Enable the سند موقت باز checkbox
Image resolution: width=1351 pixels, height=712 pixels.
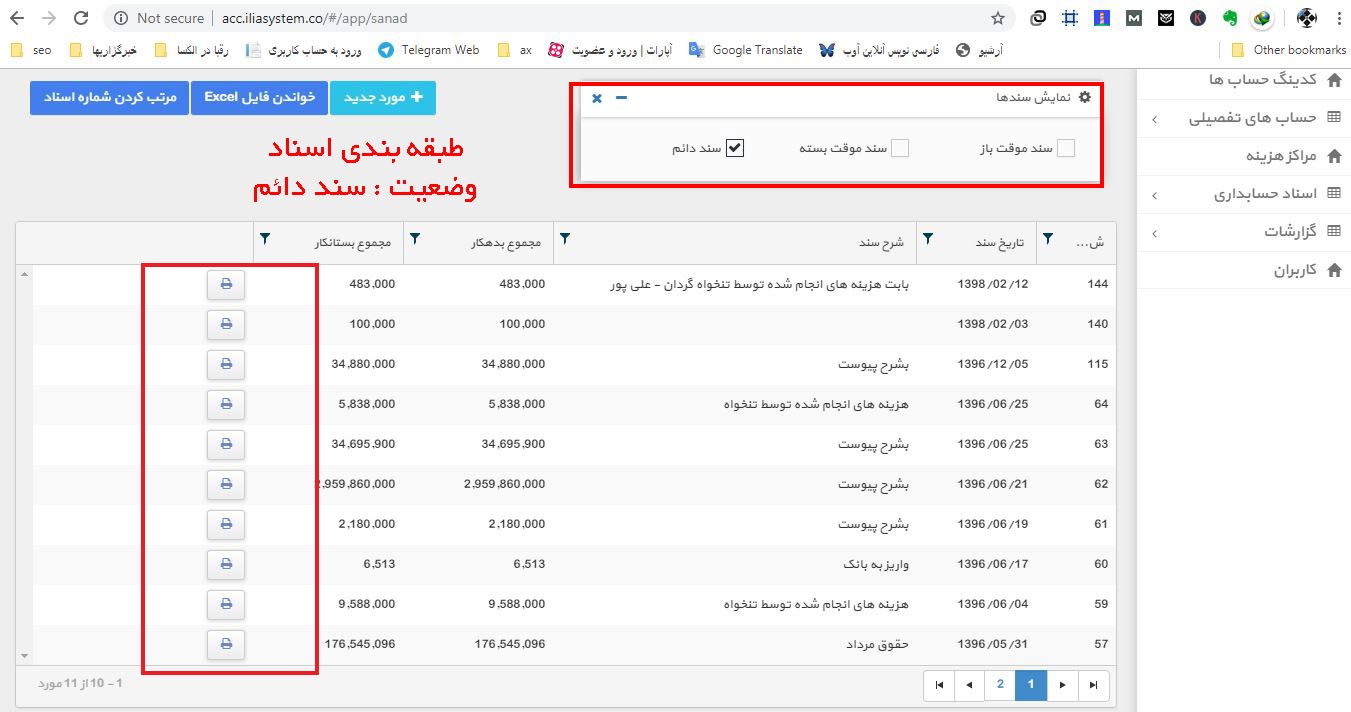(x=1066, y=147)
